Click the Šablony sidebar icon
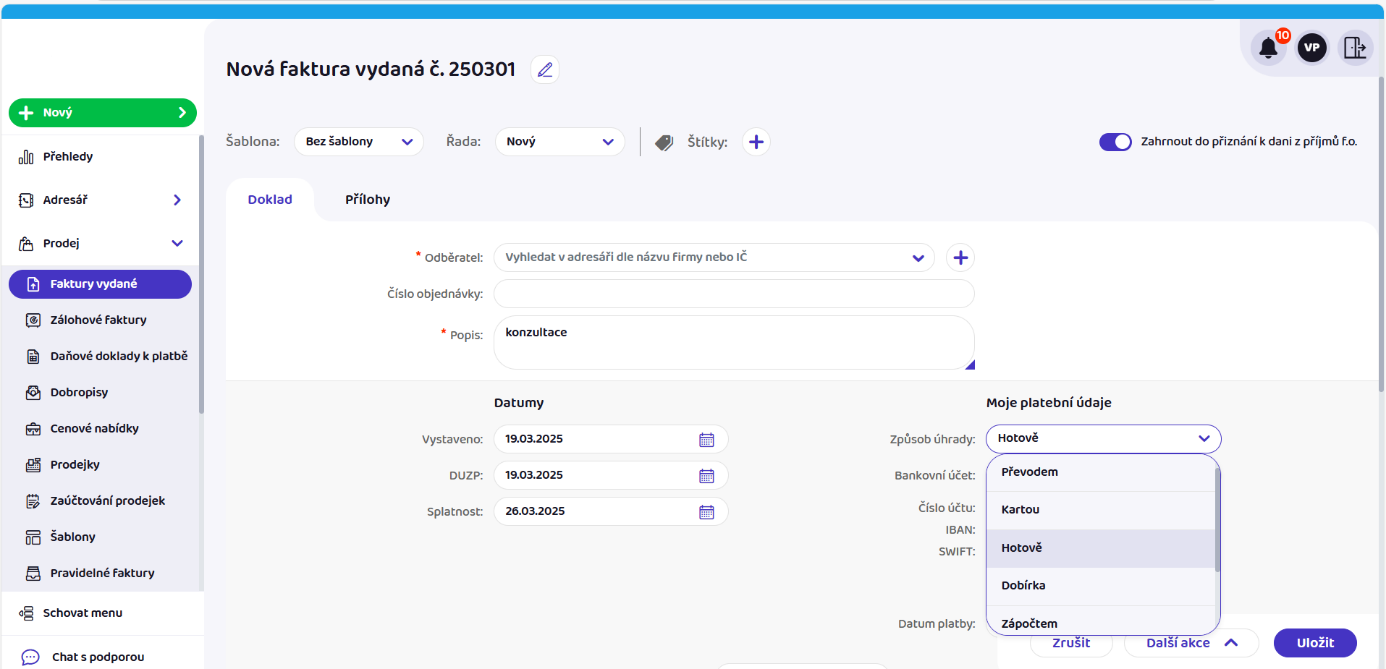This screenshot has height=669, width=1386. [33, 537]
